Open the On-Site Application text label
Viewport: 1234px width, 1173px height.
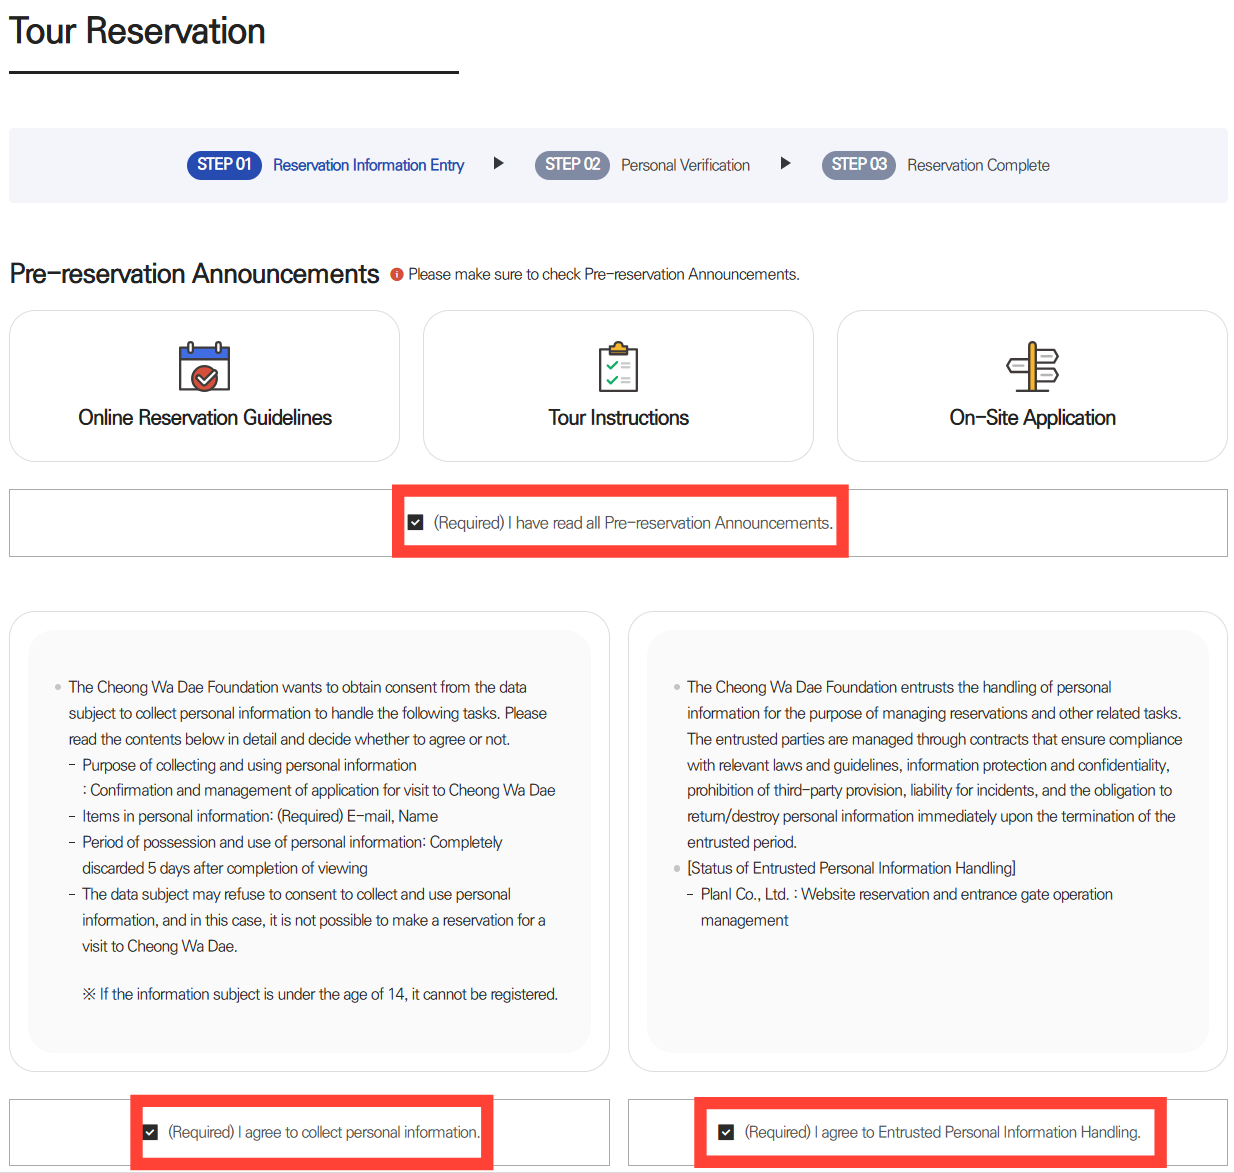tap(1032, 418)
